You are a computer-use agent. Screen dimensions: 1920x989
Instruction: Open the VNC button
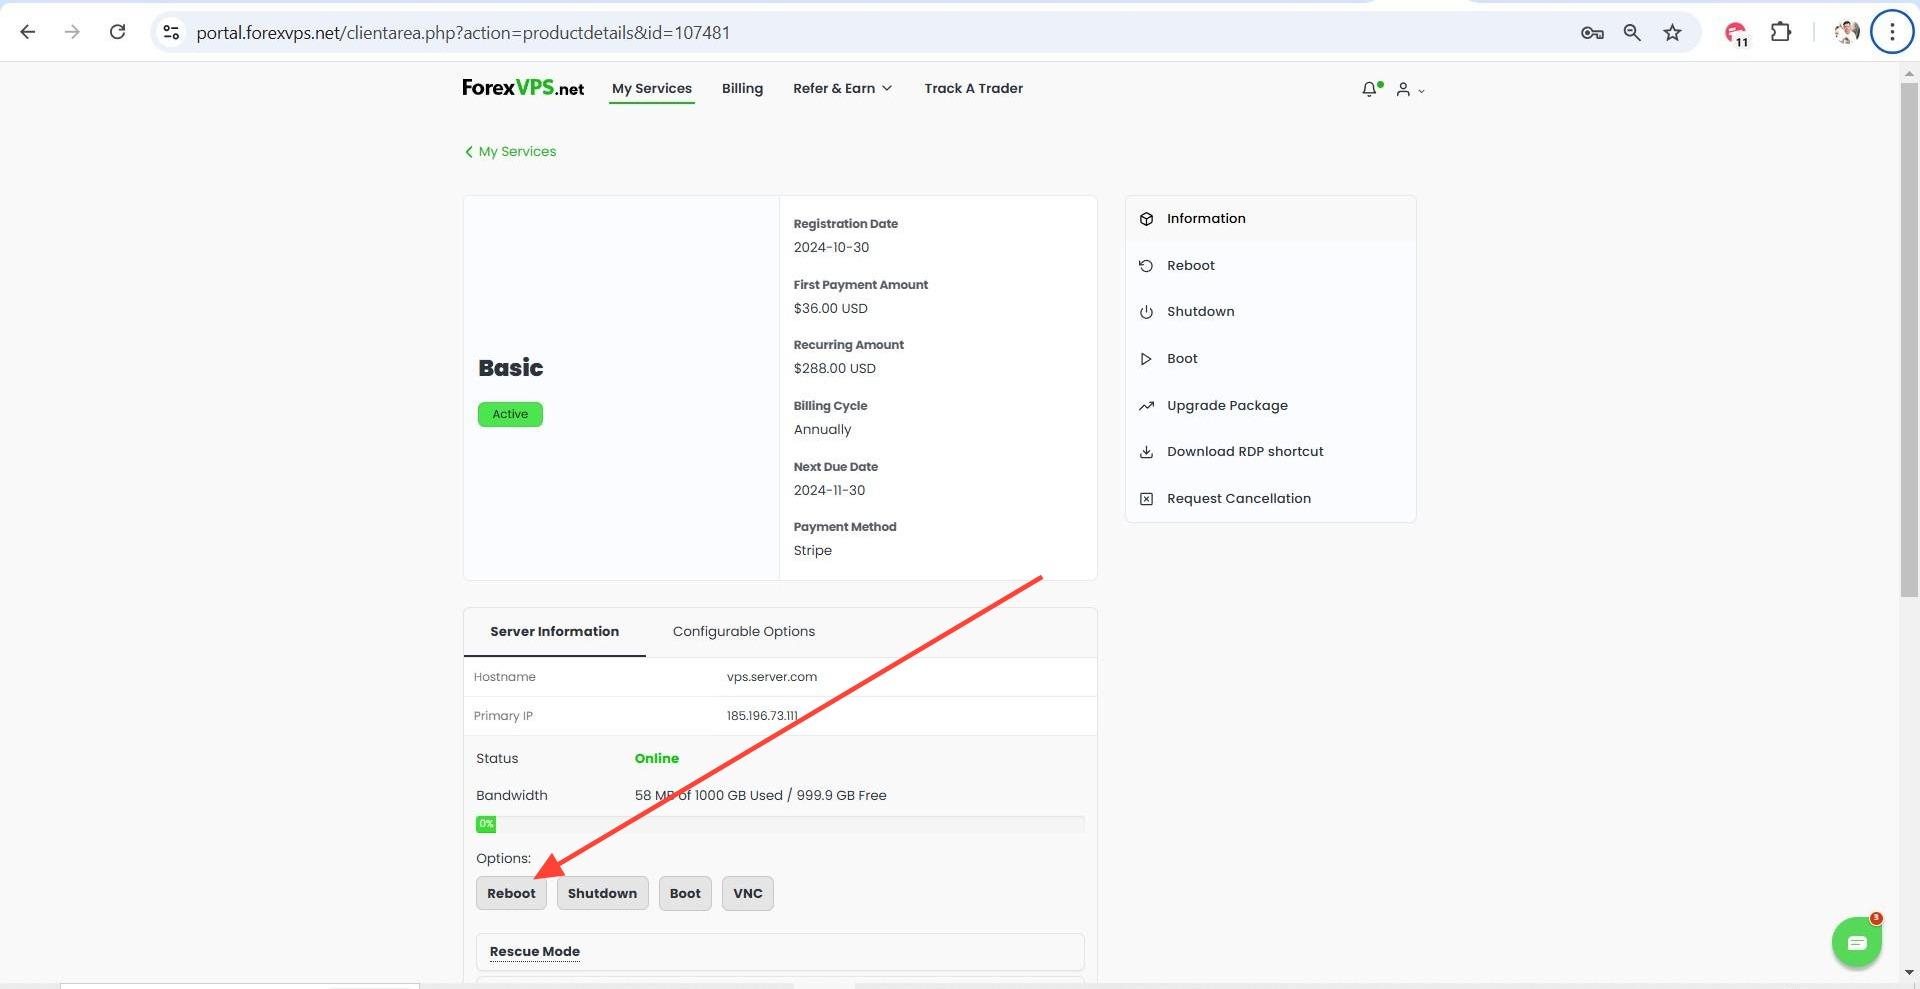coord(747,894)
